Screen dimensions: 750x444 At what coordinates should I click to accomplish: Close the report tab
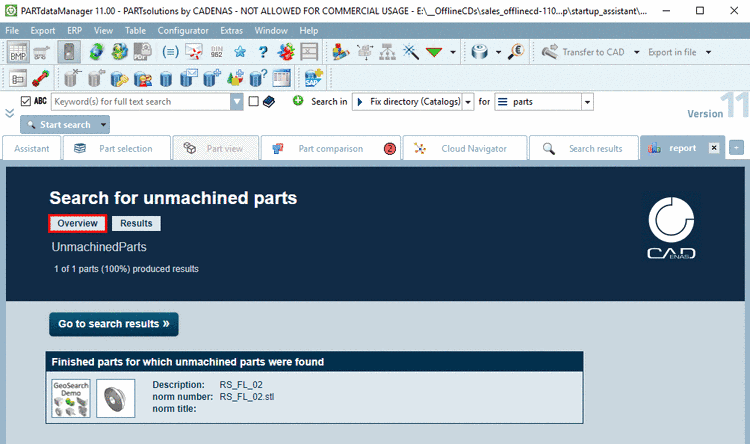(714, 148)
